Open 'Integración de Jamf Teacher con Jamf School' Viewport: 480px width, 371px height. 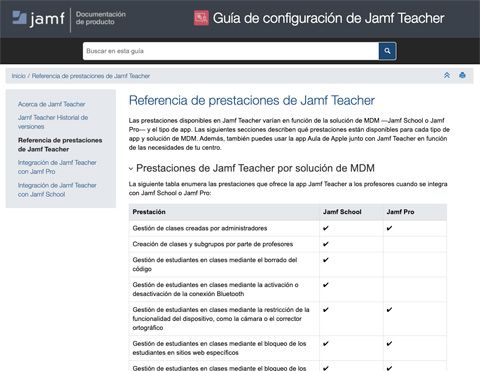tap(57, 190)
